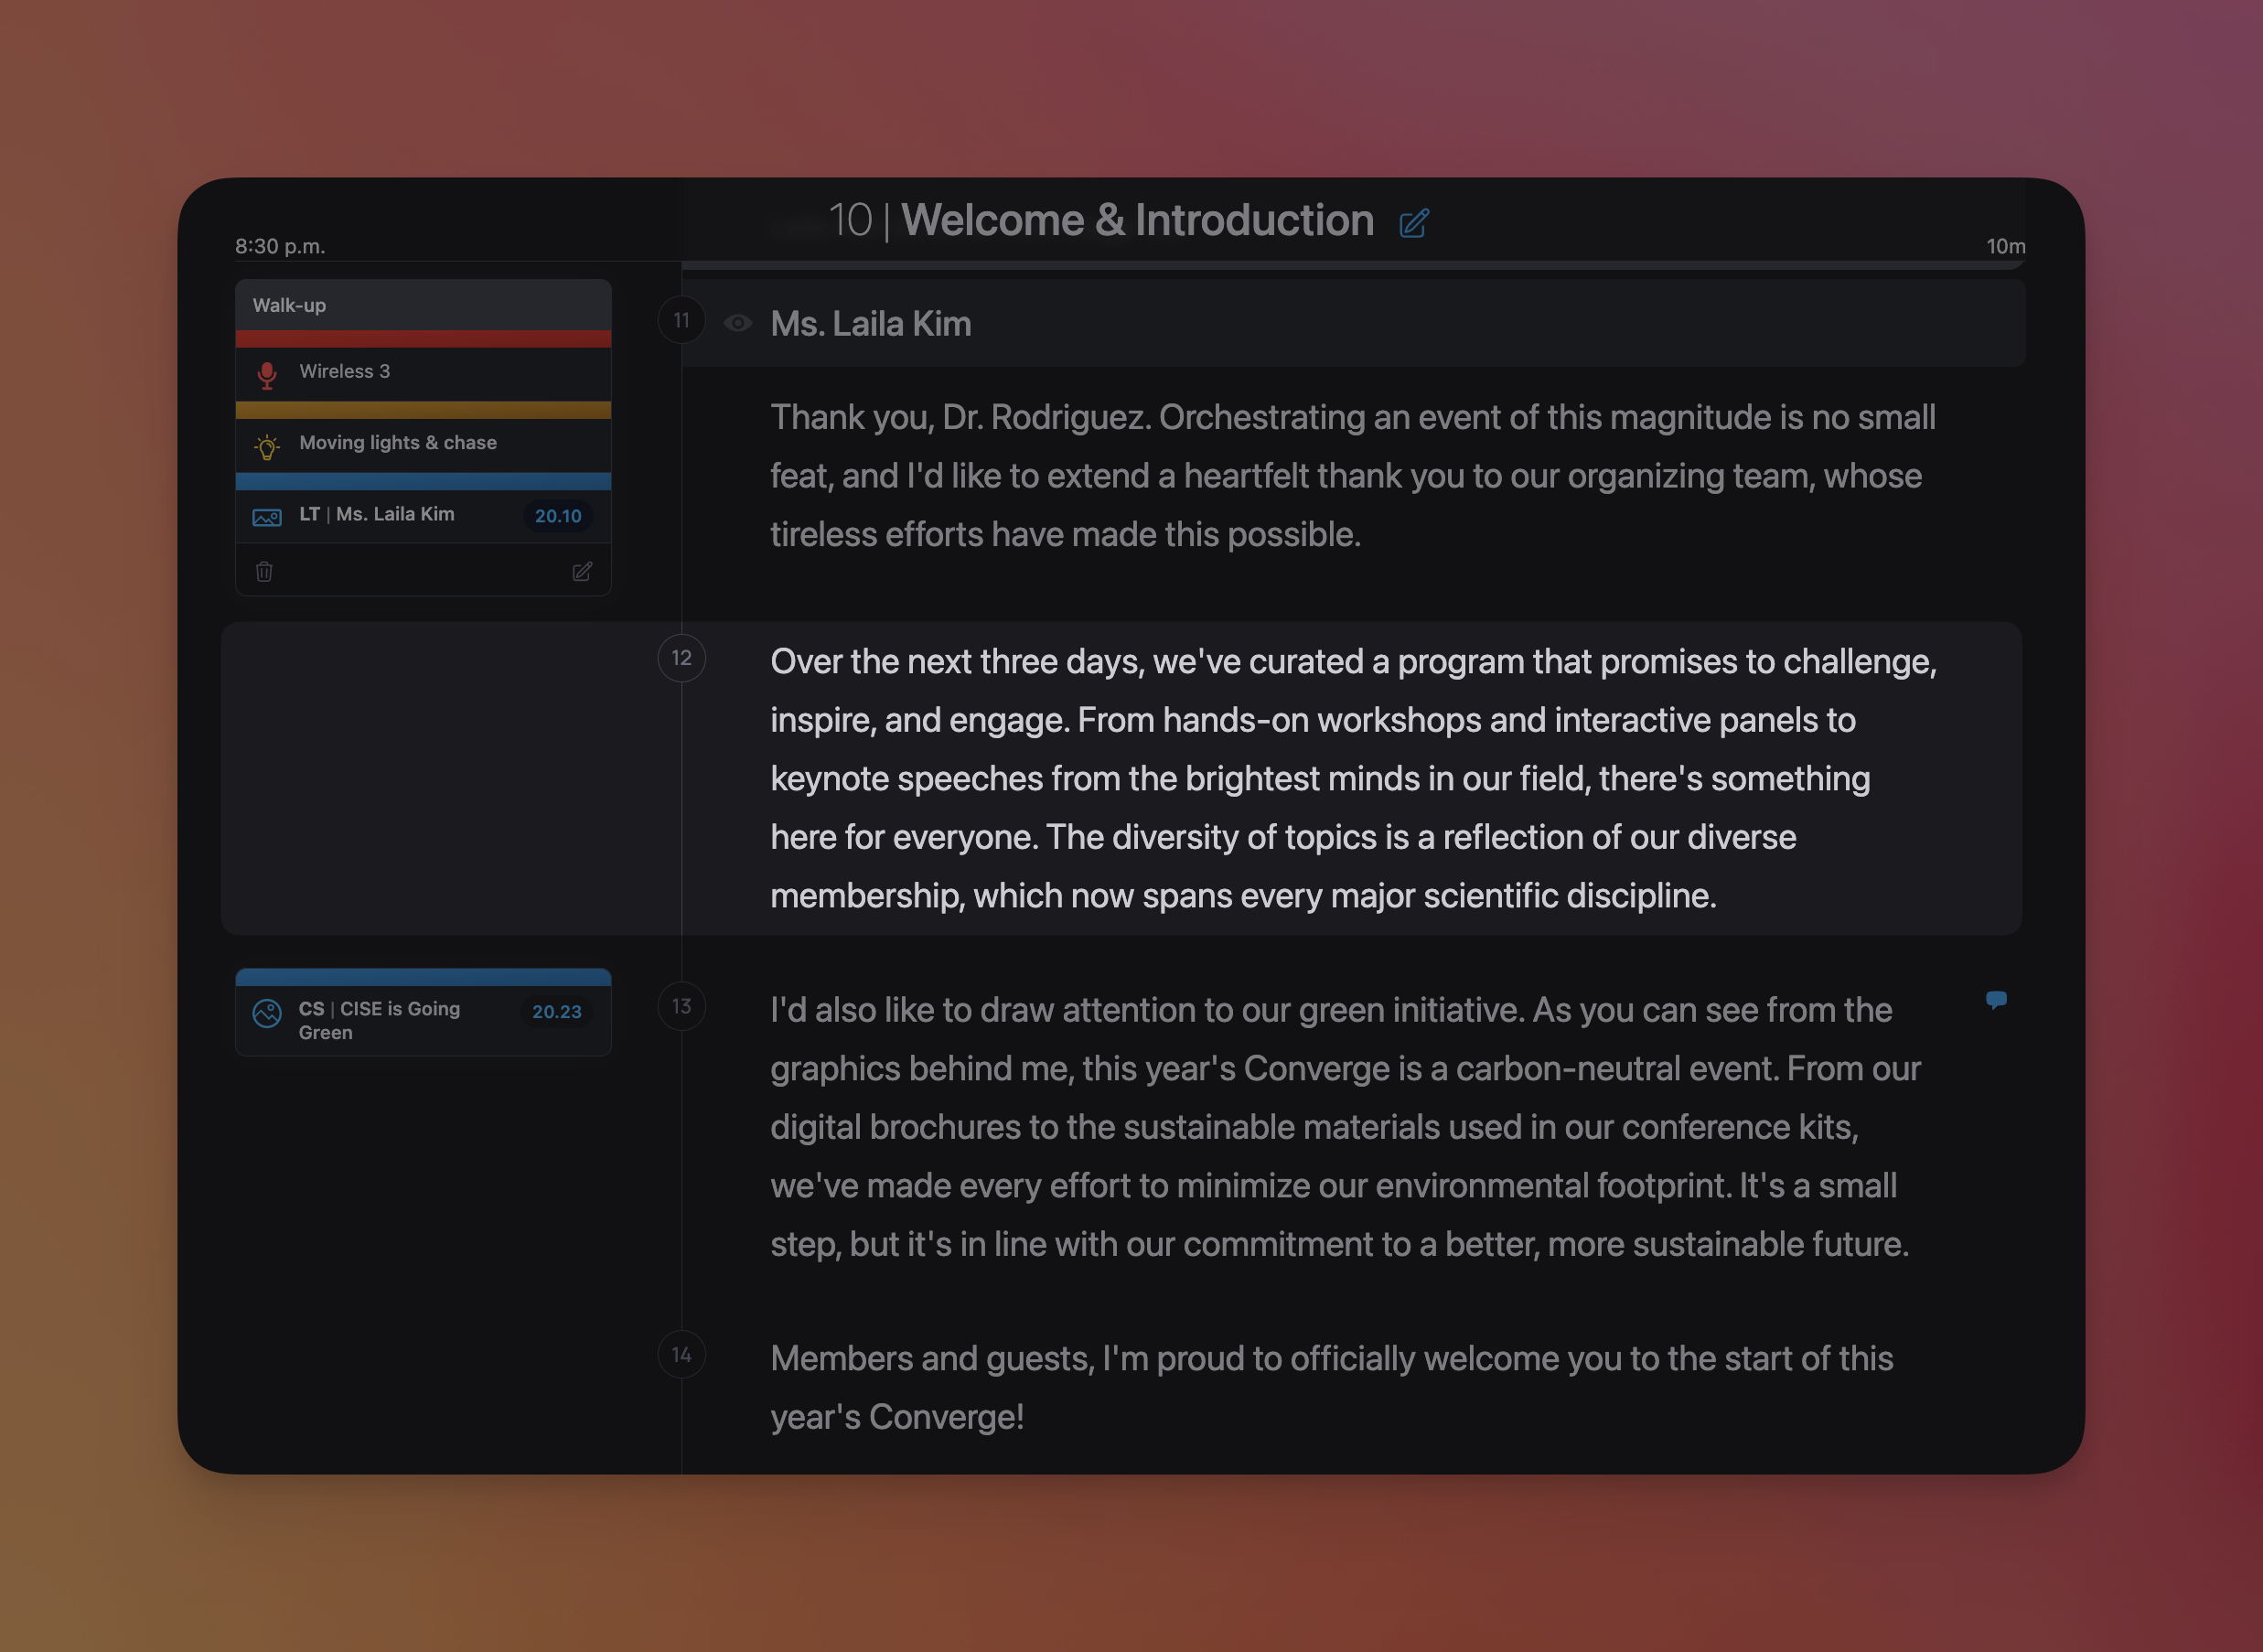Click the lower-third image icon for LT
The height and width of the screenshot is (1652, 2263).
pyautogui.click(x=267, y=516)
